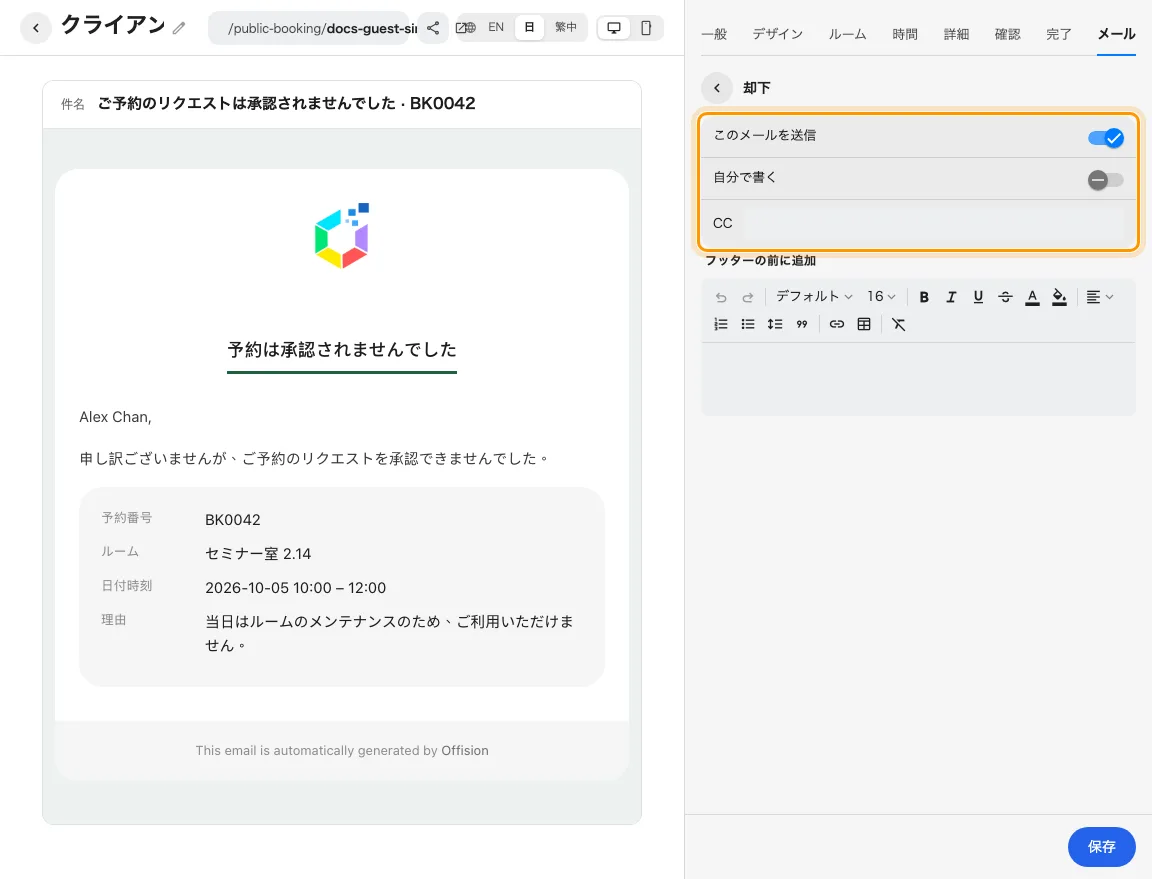Click the pencil edit icon next to title
Viewport: 1152px width, 879px height.
pos(179,29)
